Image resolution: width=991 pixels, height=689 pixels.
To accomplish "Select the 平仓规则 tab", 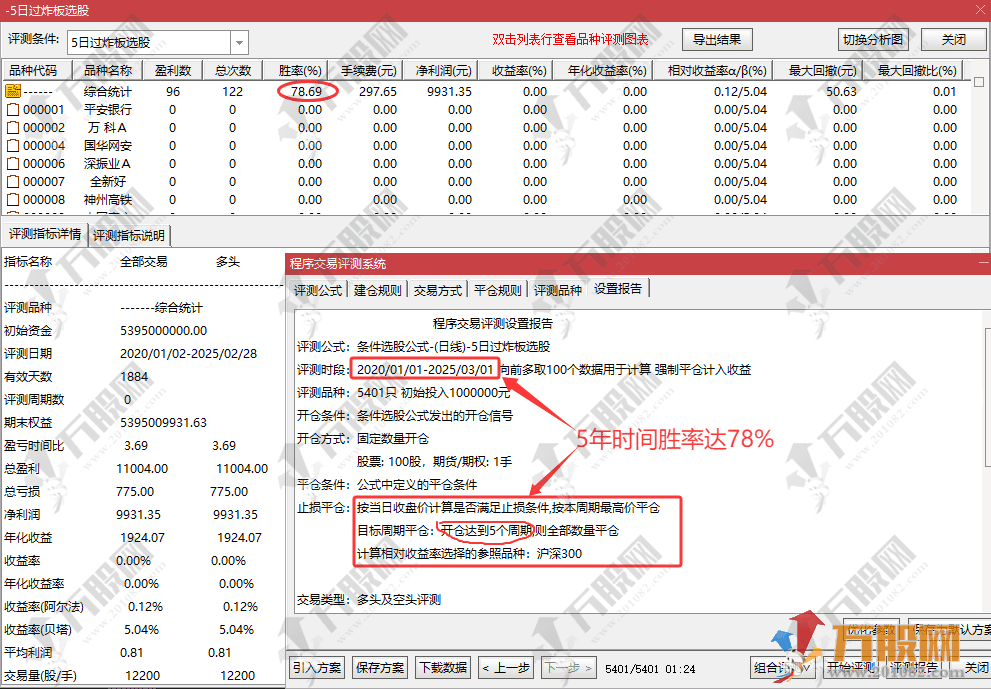I will coord(497,290).
